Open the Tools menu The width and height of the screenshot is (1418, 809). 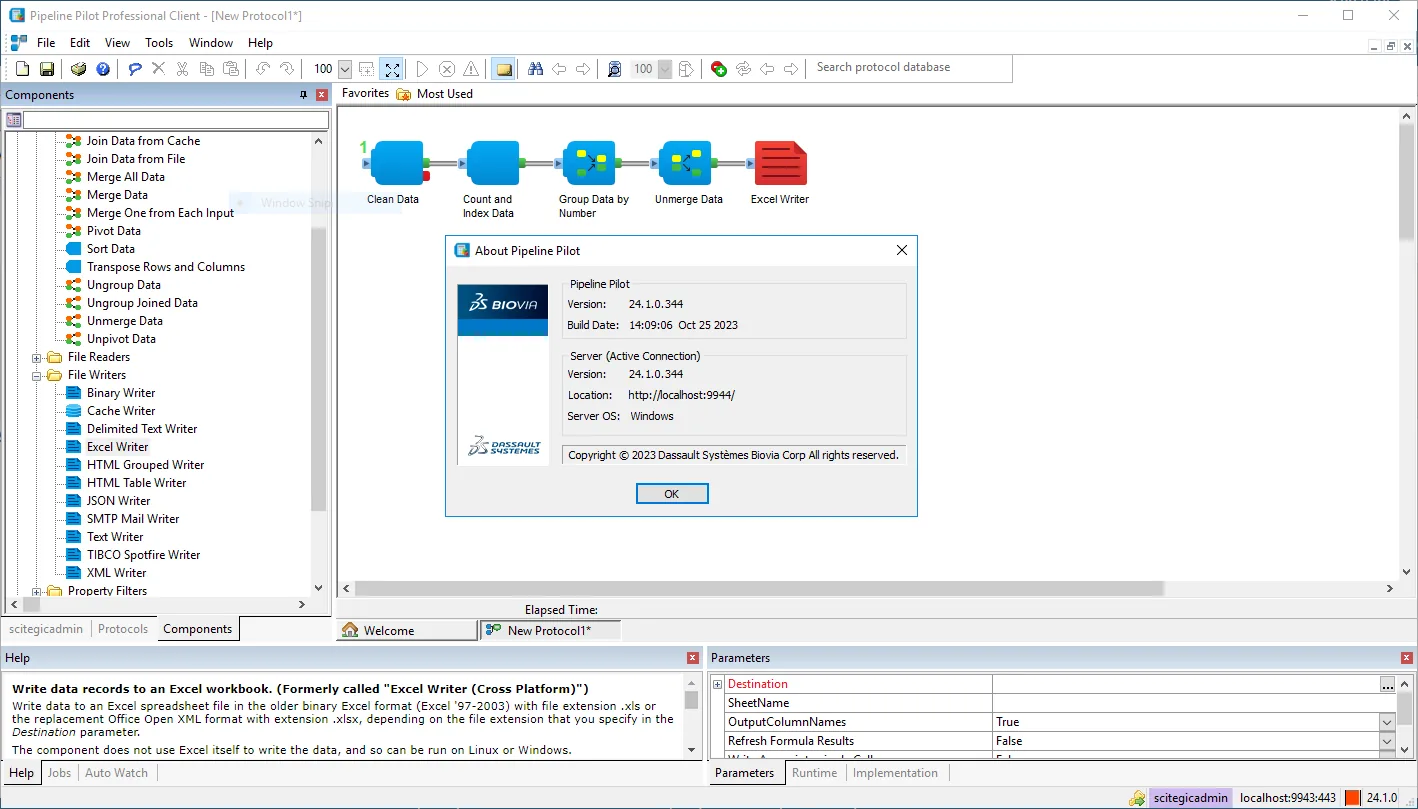[x=159, y=43]
